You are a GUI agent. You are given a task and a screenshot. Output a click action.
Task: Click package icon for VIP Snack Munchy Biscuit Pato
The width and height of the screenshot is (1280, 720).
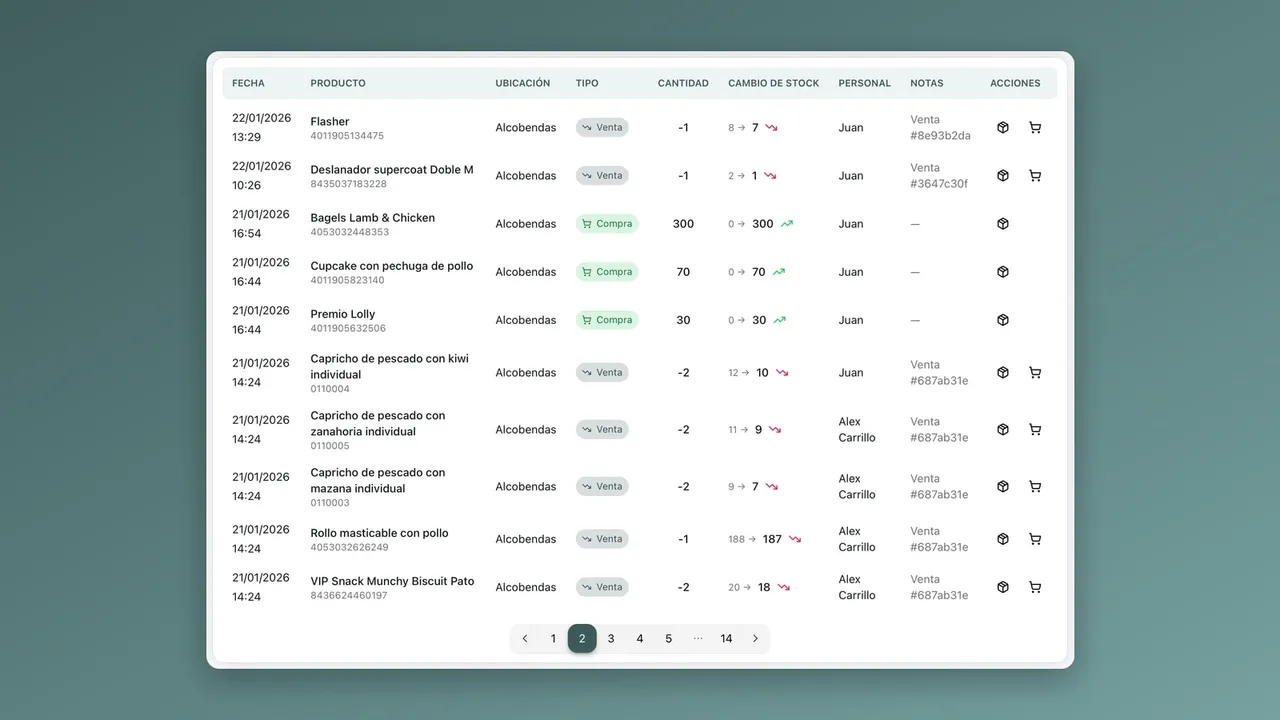coord(1003,587)
